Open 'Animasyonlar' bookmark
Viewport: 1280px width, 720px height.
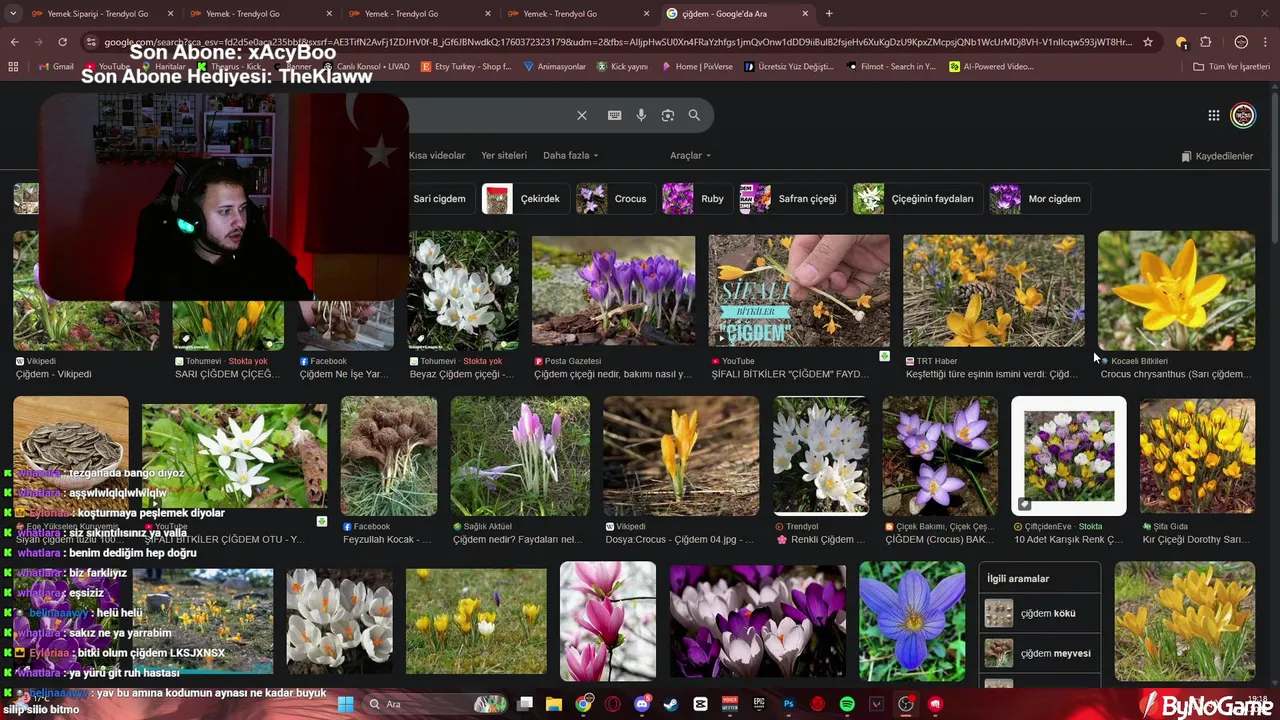click(x=554, y=66)
